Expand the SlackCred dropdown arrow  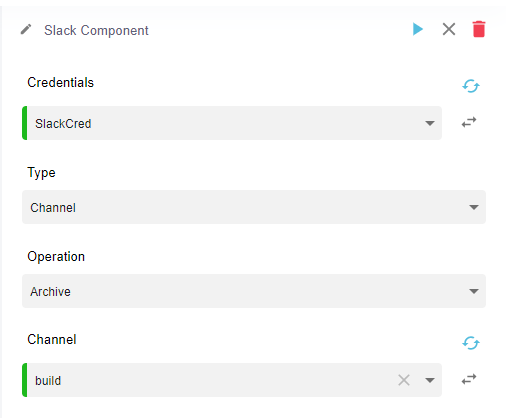pyautogui.click(x=430, y=123)
